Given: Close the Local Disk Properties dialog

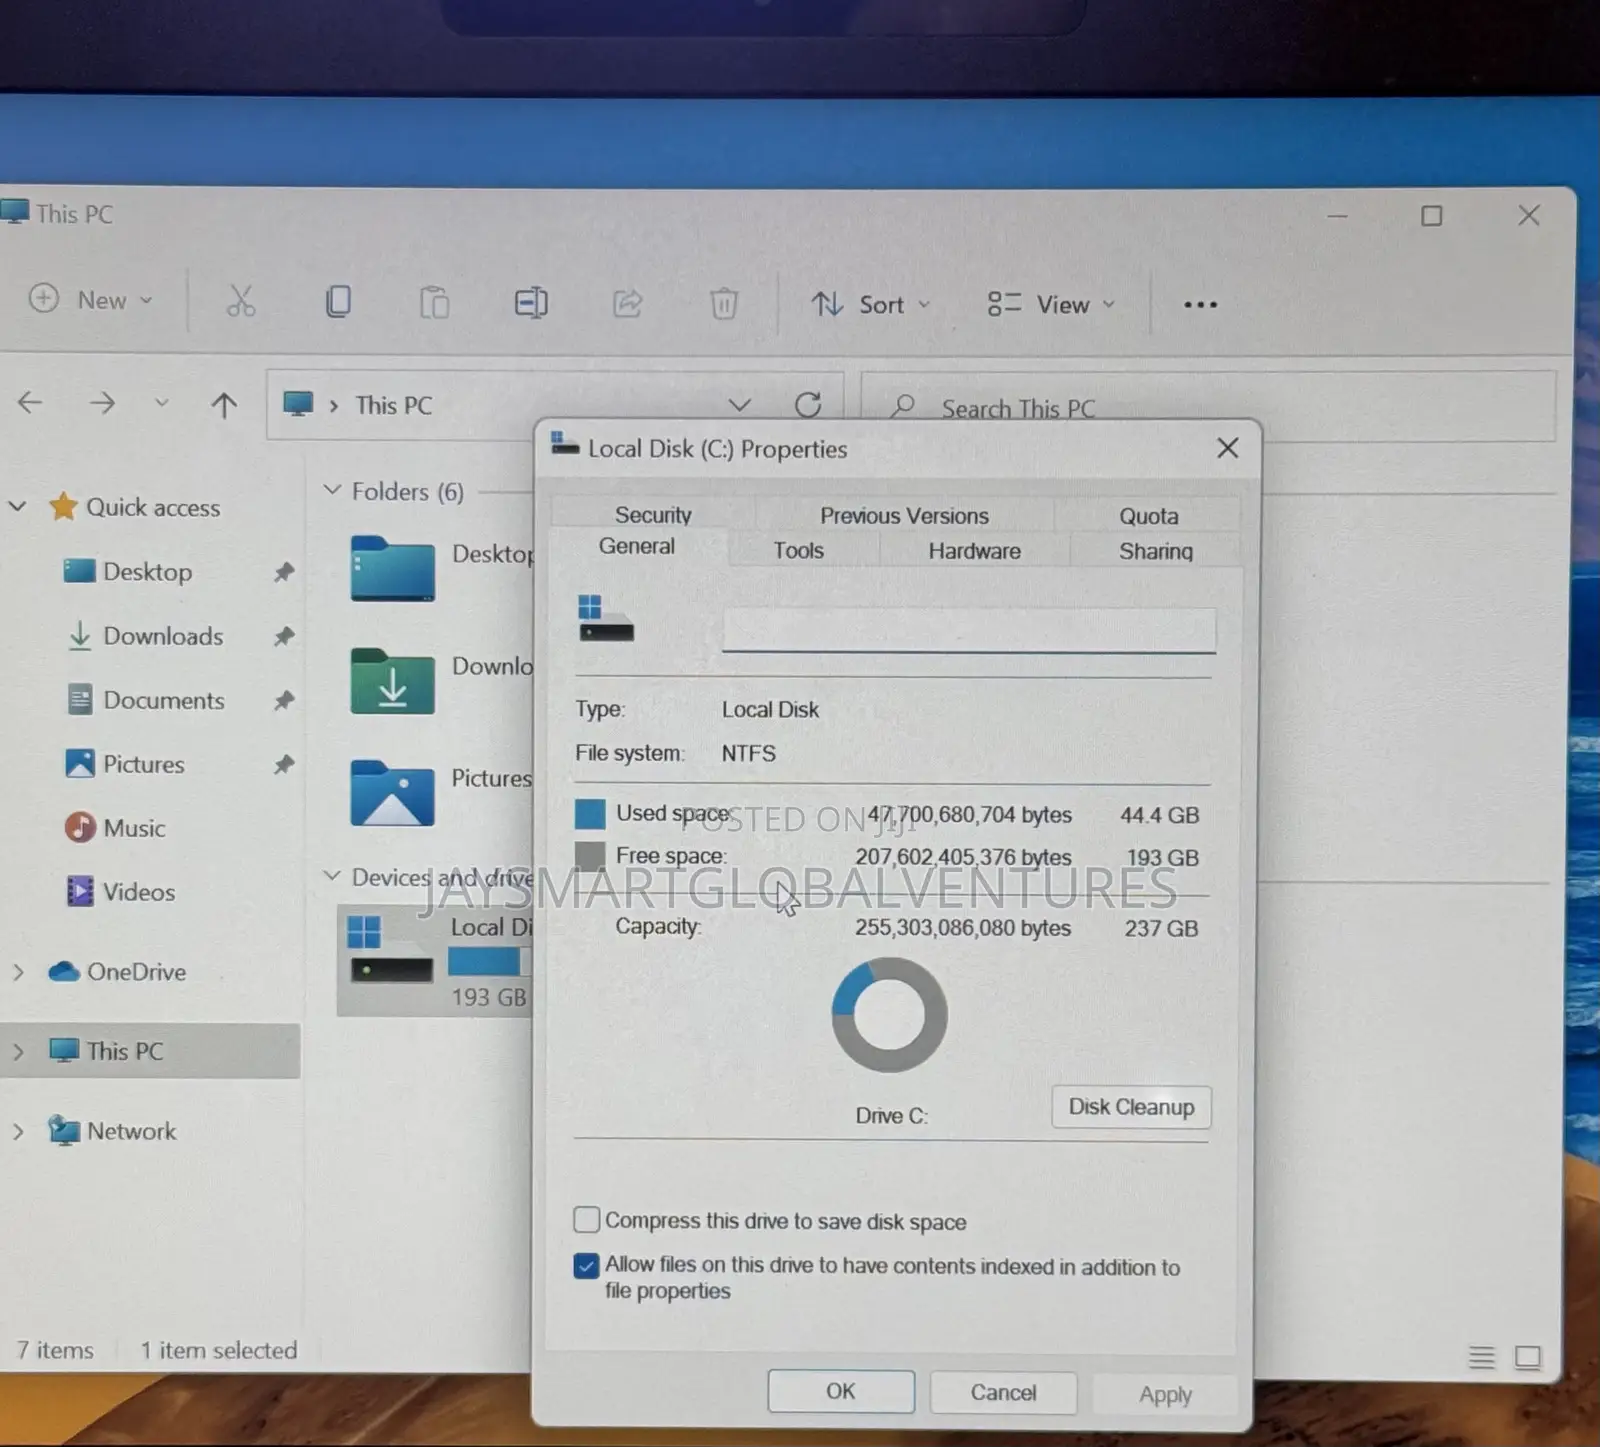Looking at the screenshot, I should (x=1227, y=448).
